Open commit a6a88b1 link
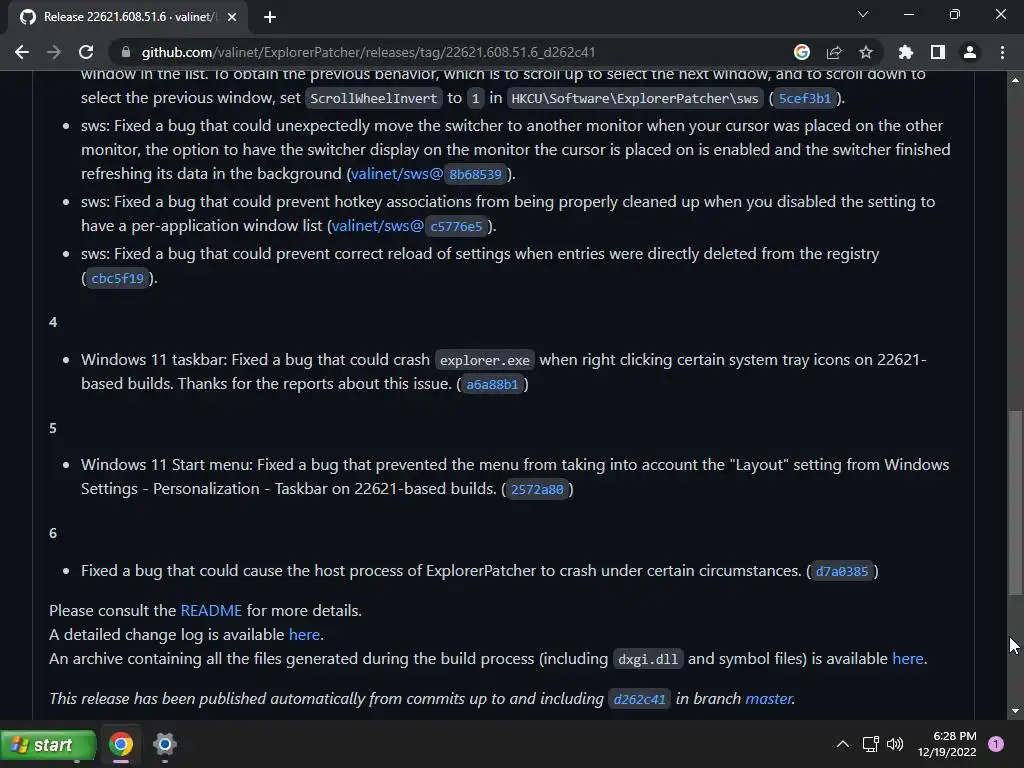Screen dimensions: 1024x768 coord(492,385)
